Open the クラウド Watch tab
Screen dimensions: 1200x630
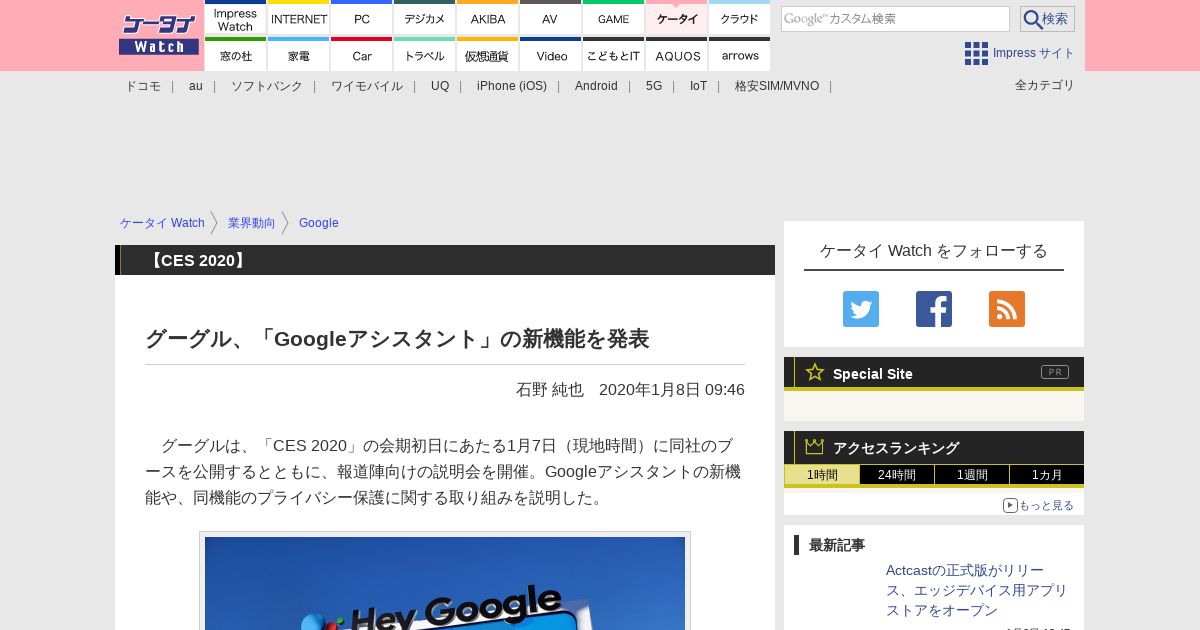click(x=740, y=18)
